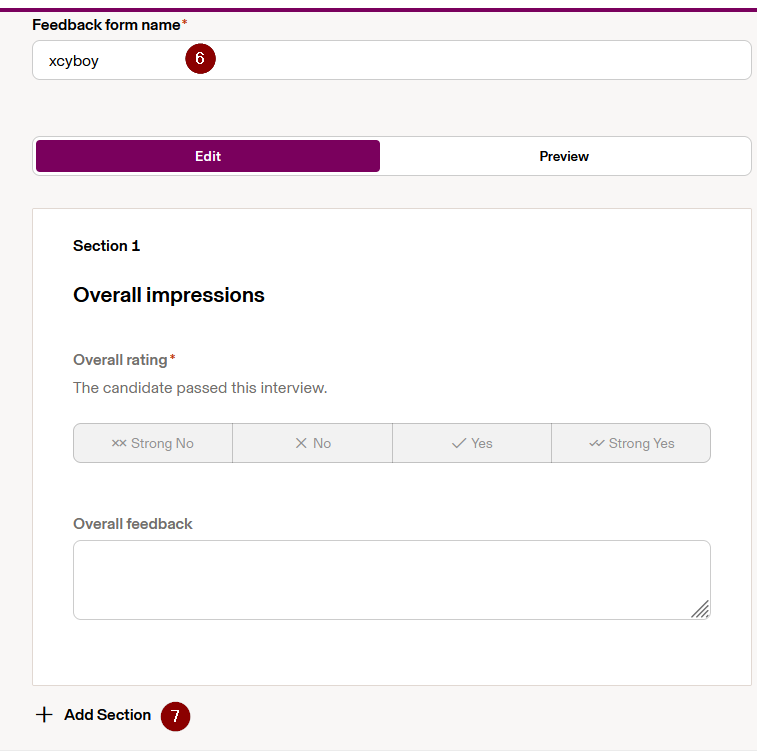This screenshot has height=751, width=757.
Task: Click the X icon on the No option
Action: pos(301,443)
